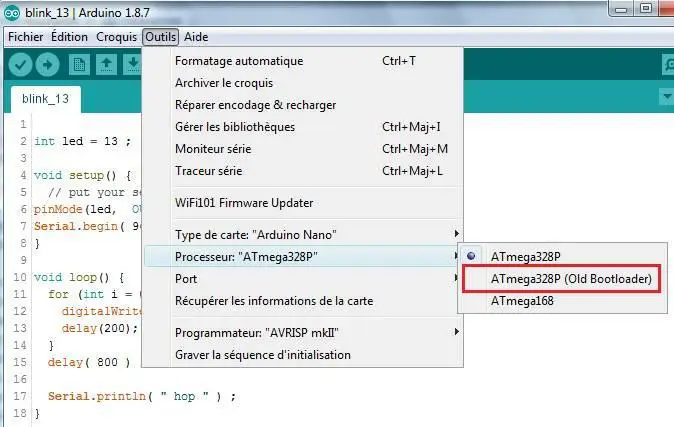Expand the Processeur submenu

pyautogui.click(x=303, y=256)
